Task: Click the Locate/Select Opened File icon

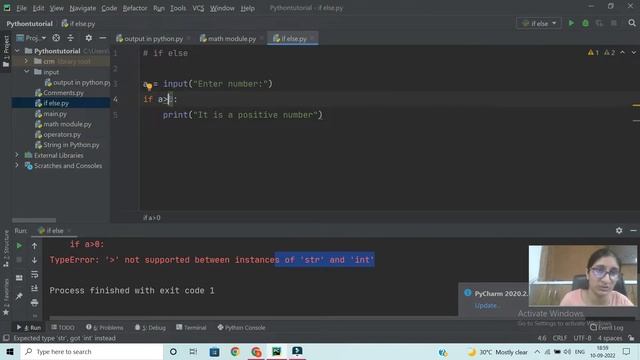Action: pos(56,38)
